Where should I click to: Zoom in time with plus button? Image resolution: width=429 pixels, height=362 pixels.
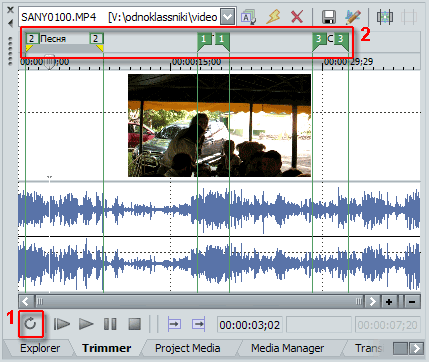pyautogui.click(x=389, y=302)
